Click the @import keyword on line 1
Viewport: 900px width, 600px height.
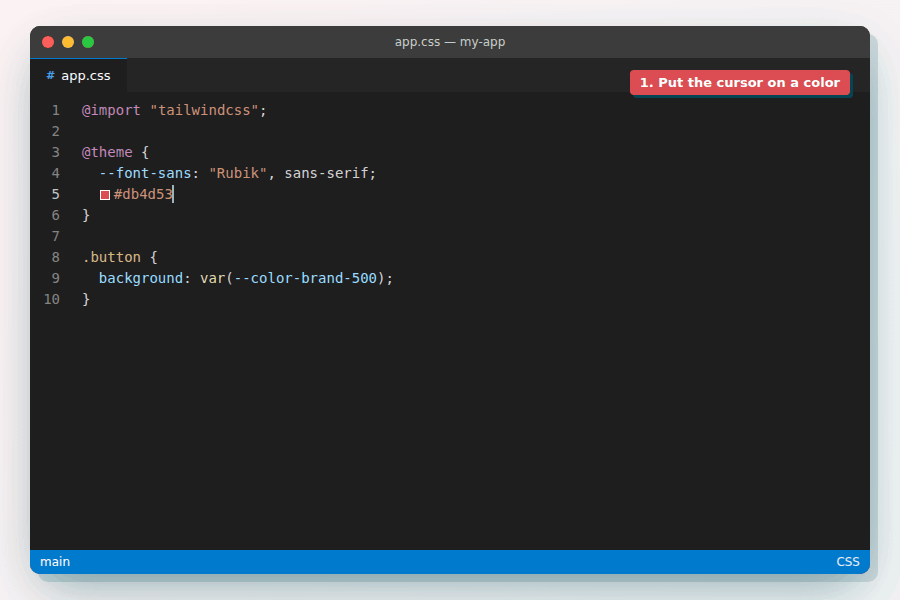click(x=111, y=110)
